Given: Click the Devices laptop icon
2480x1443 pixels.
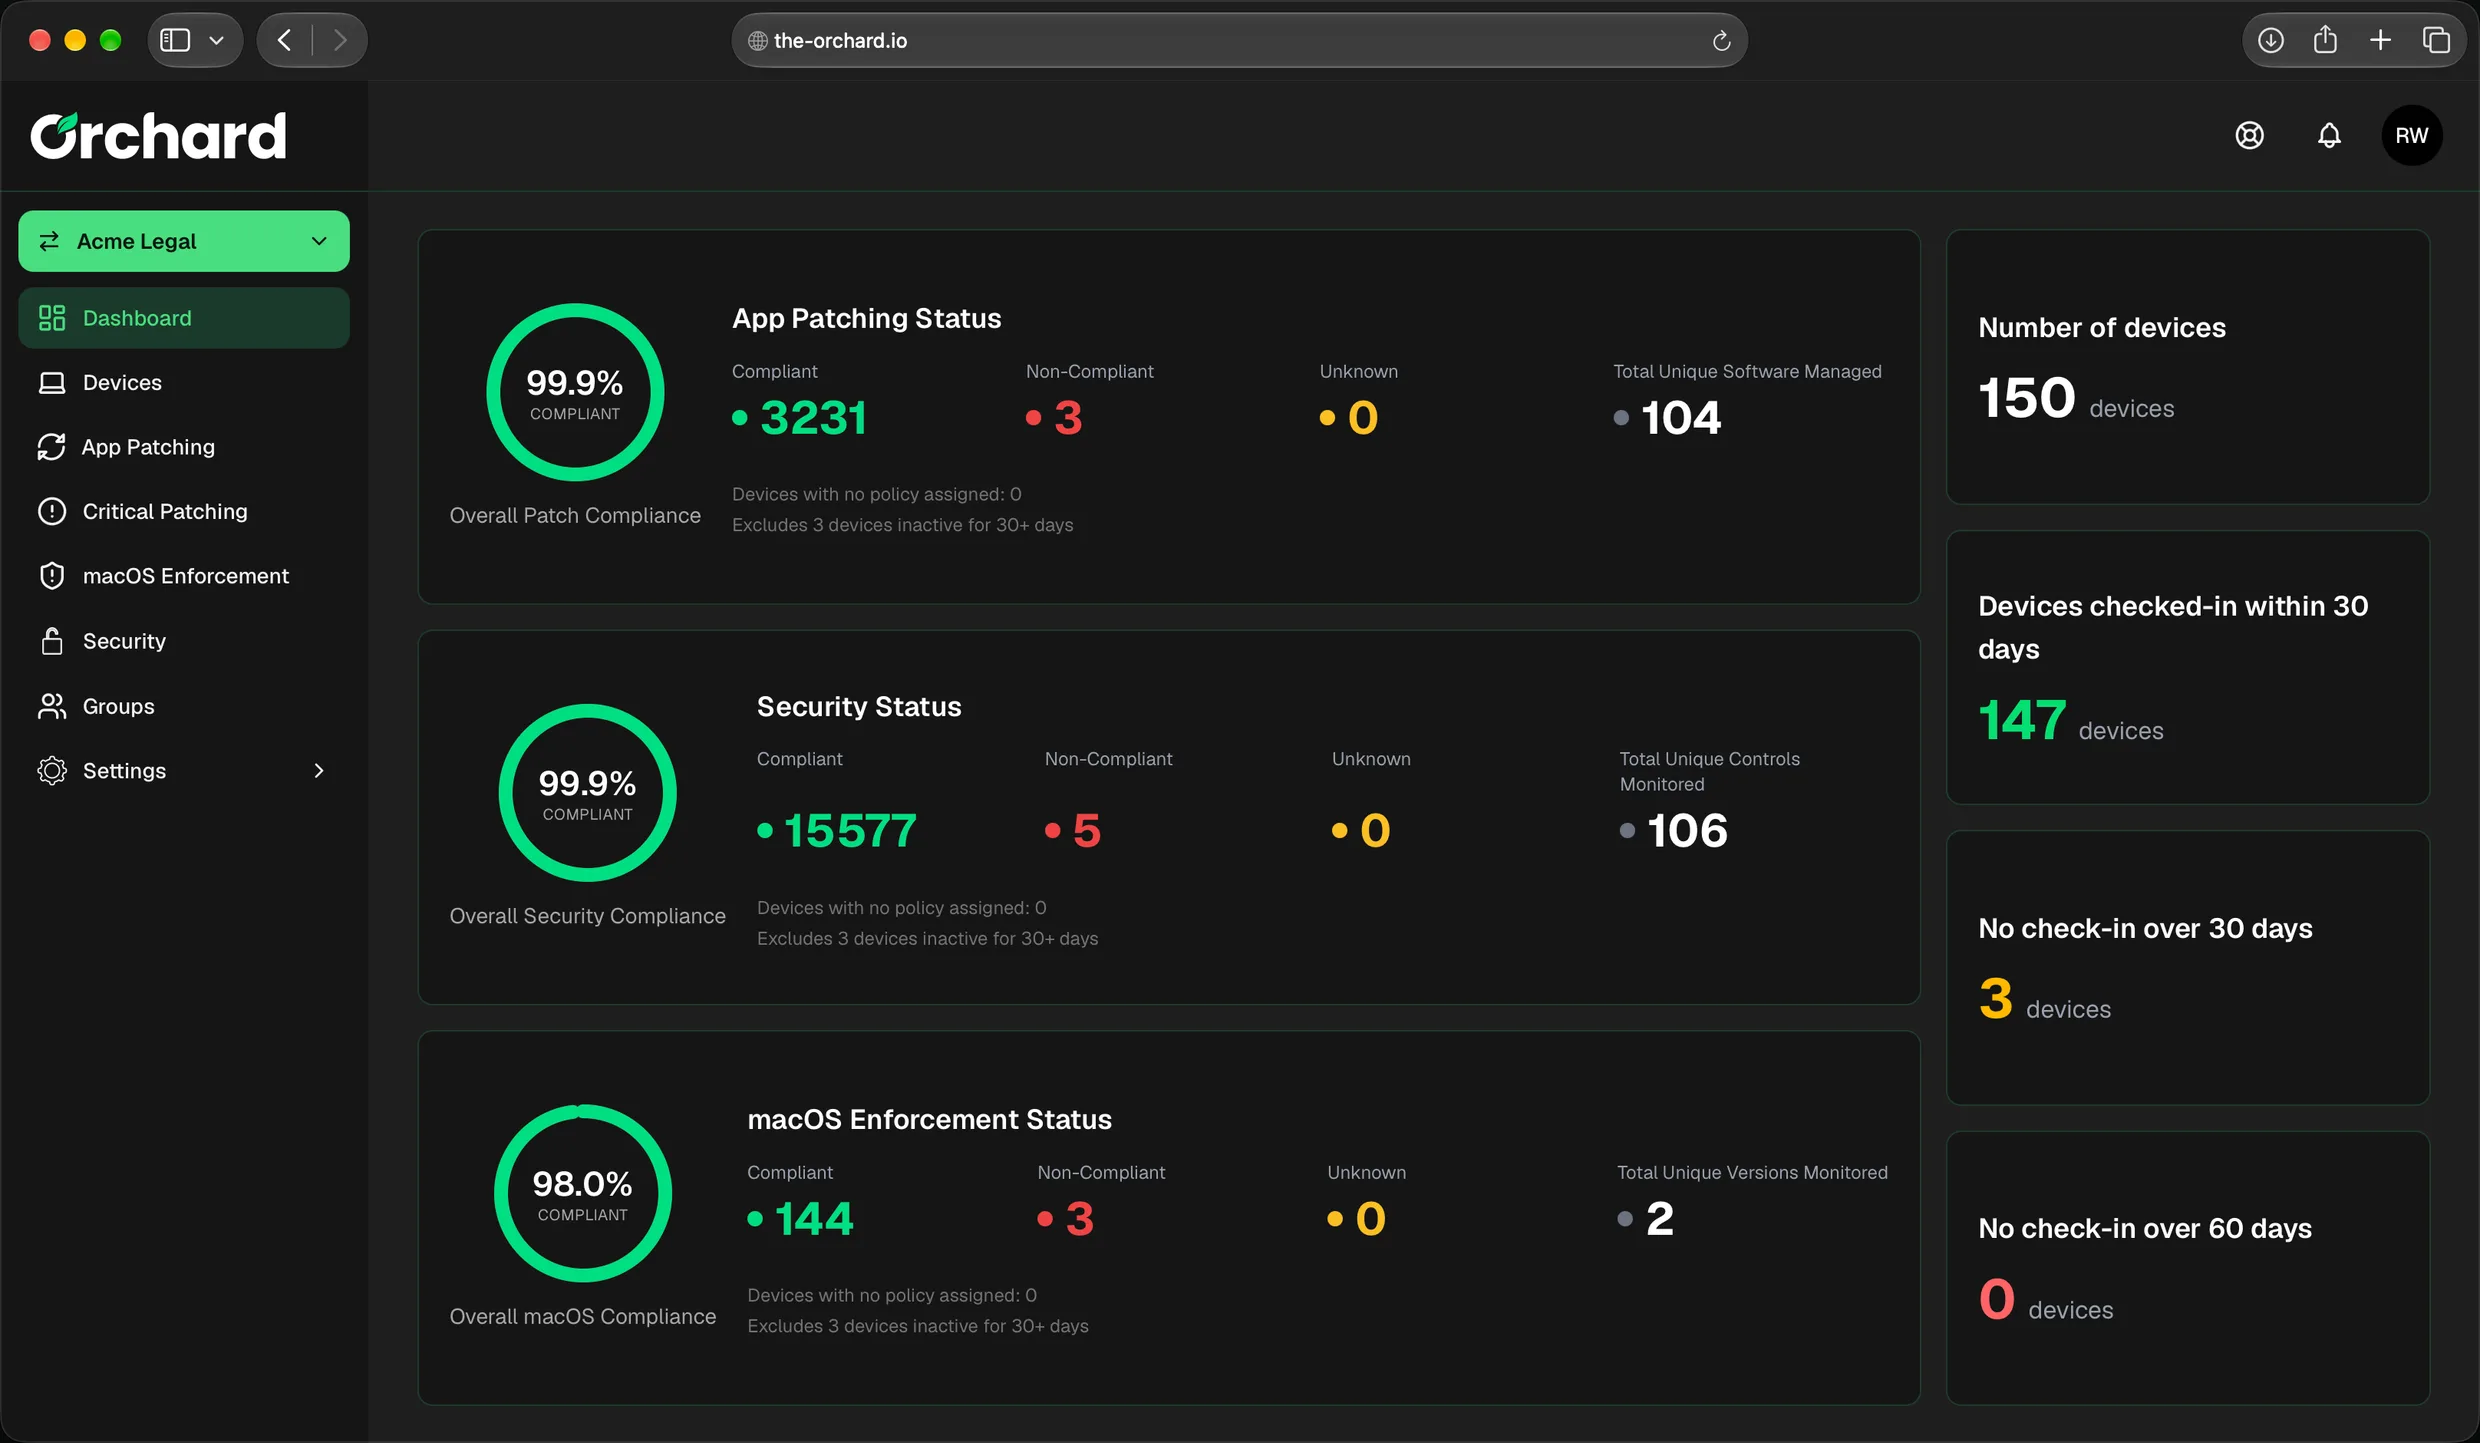Looking at the screenshot, I should point(52,383).
